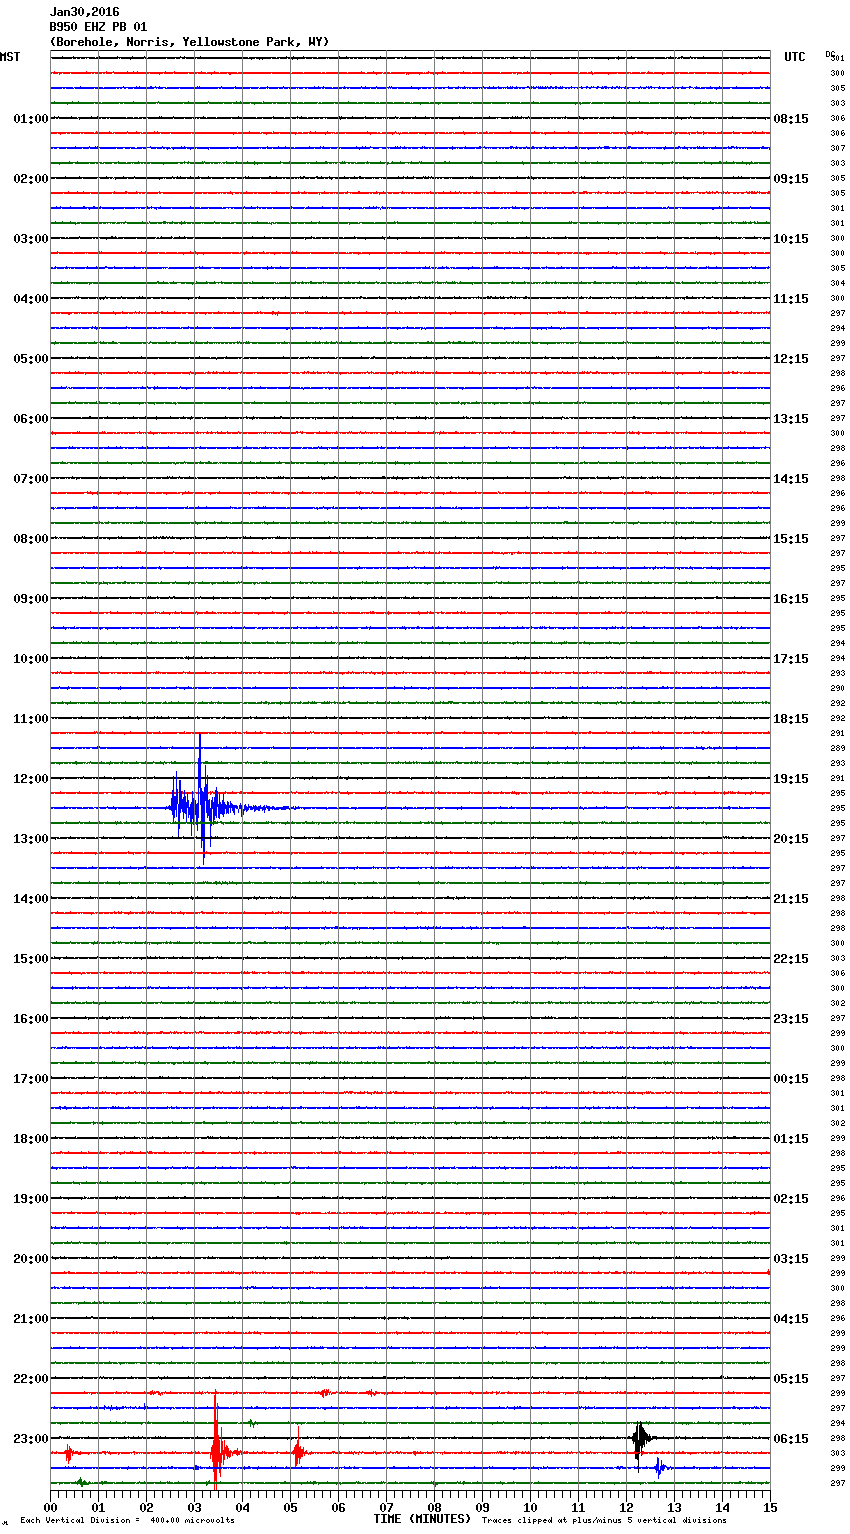The width and height of the screenshot is (850, 1534).
Task: Click the TIME (MINUTES) axis title
Action: point(422,1518)
